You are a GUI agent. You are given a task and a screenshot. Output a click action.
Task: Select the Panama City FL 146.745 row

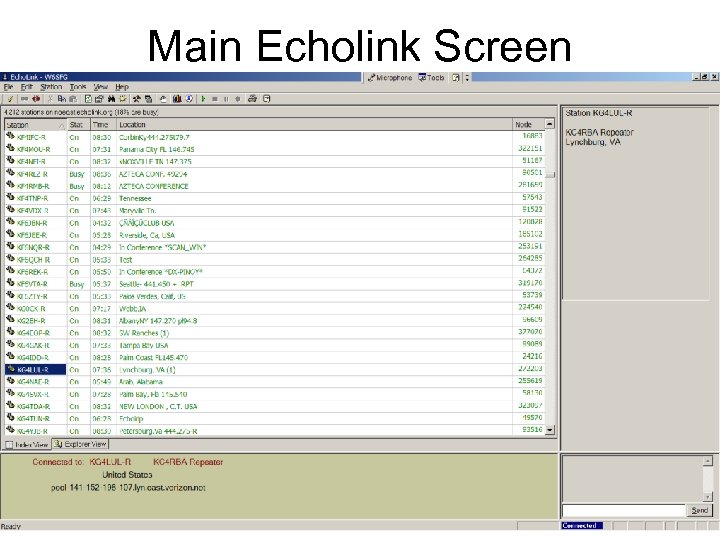[x=274, y=149]
